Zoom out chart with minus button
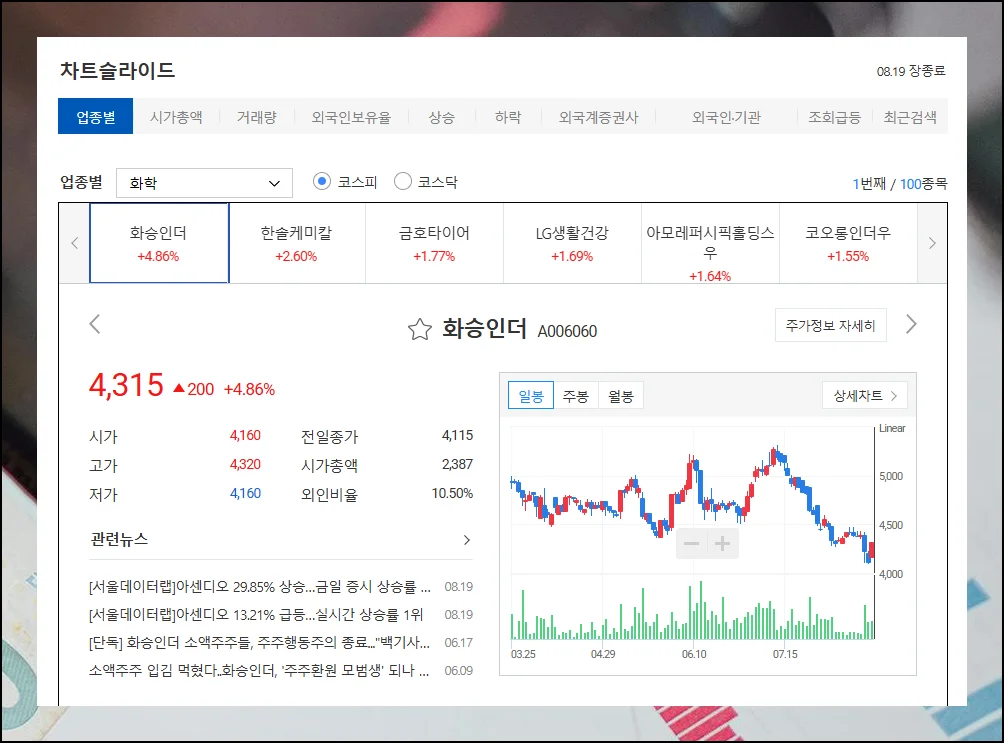This screenshot has width=1004, height=743. click(x=692, y=544)
